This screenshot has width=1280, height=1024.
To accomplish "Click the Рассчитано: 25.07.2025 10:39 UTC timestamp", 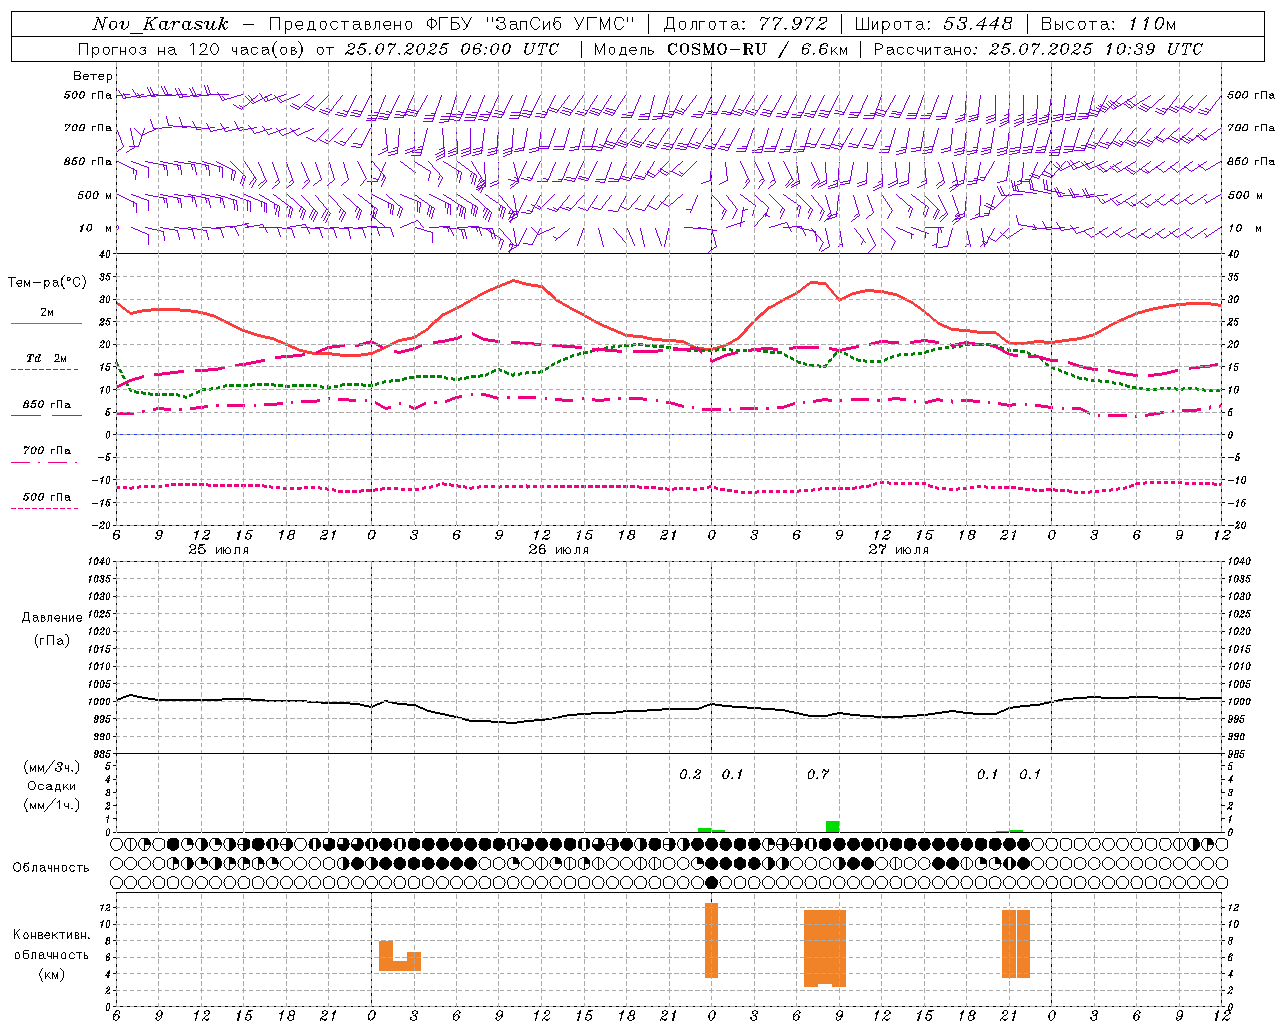I will 1038,49.
